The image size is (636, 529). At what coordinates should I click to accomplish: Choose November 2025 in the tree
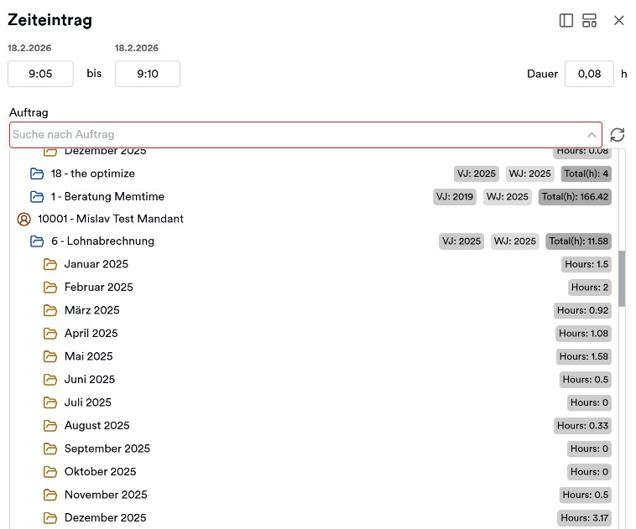click(x=105, y=495)
